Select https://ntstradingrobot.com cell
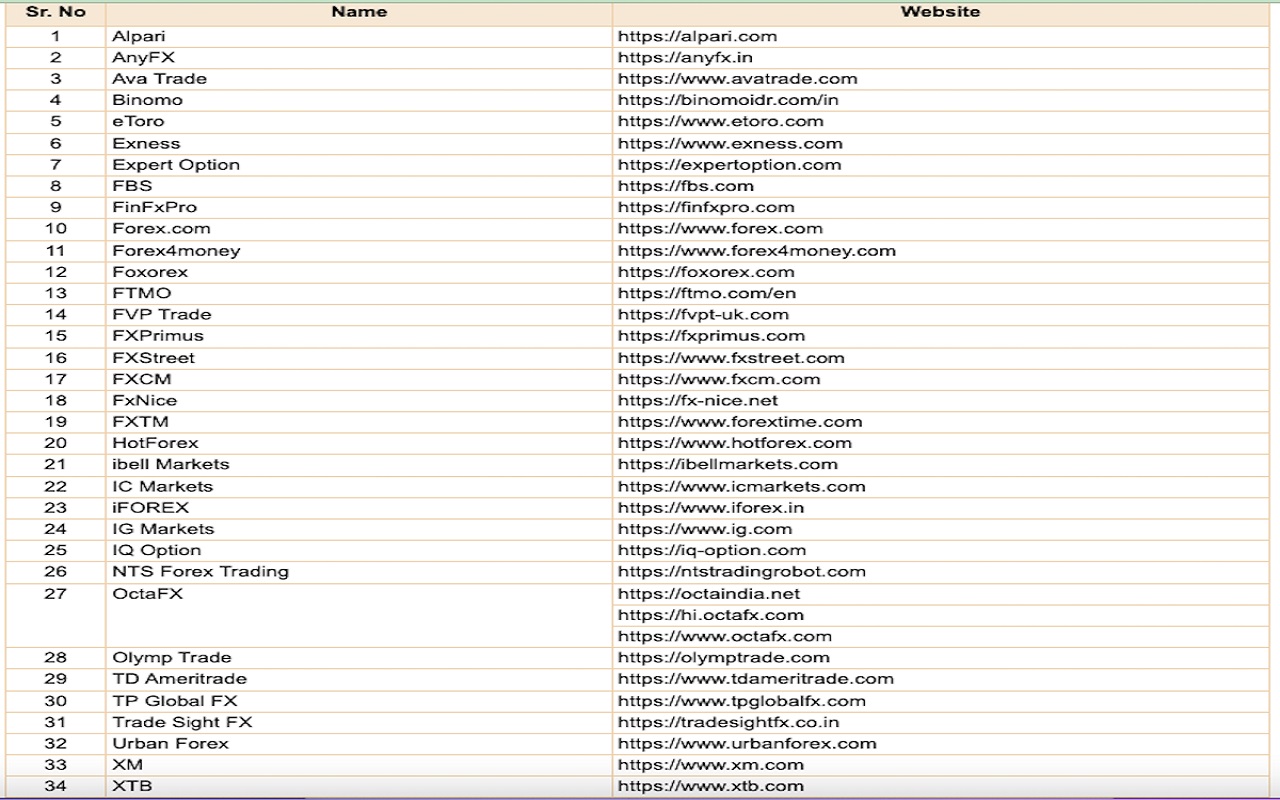The height and width of the screenshot is (800, 1280). click(x=940, y=571)
